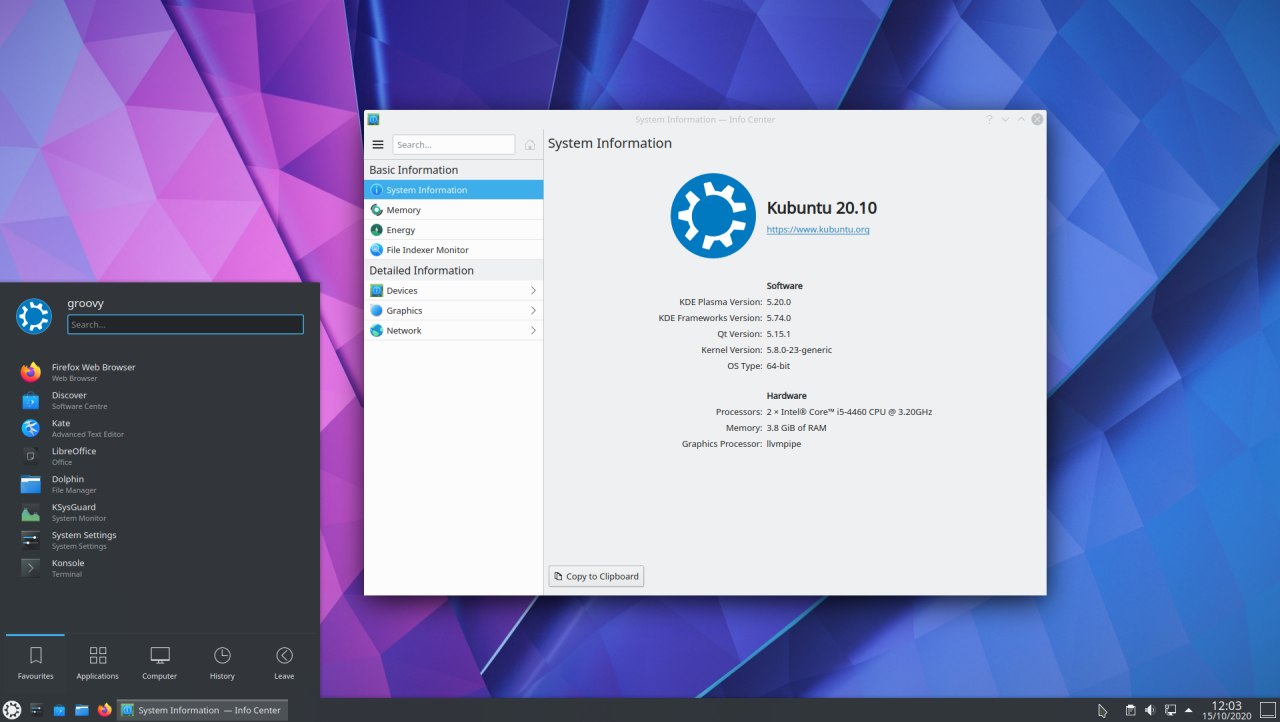This screenshot has height=722, width=1280.
Task: Click the Kubuntu application launcher button on taskbar
Action: pos(12,710)
